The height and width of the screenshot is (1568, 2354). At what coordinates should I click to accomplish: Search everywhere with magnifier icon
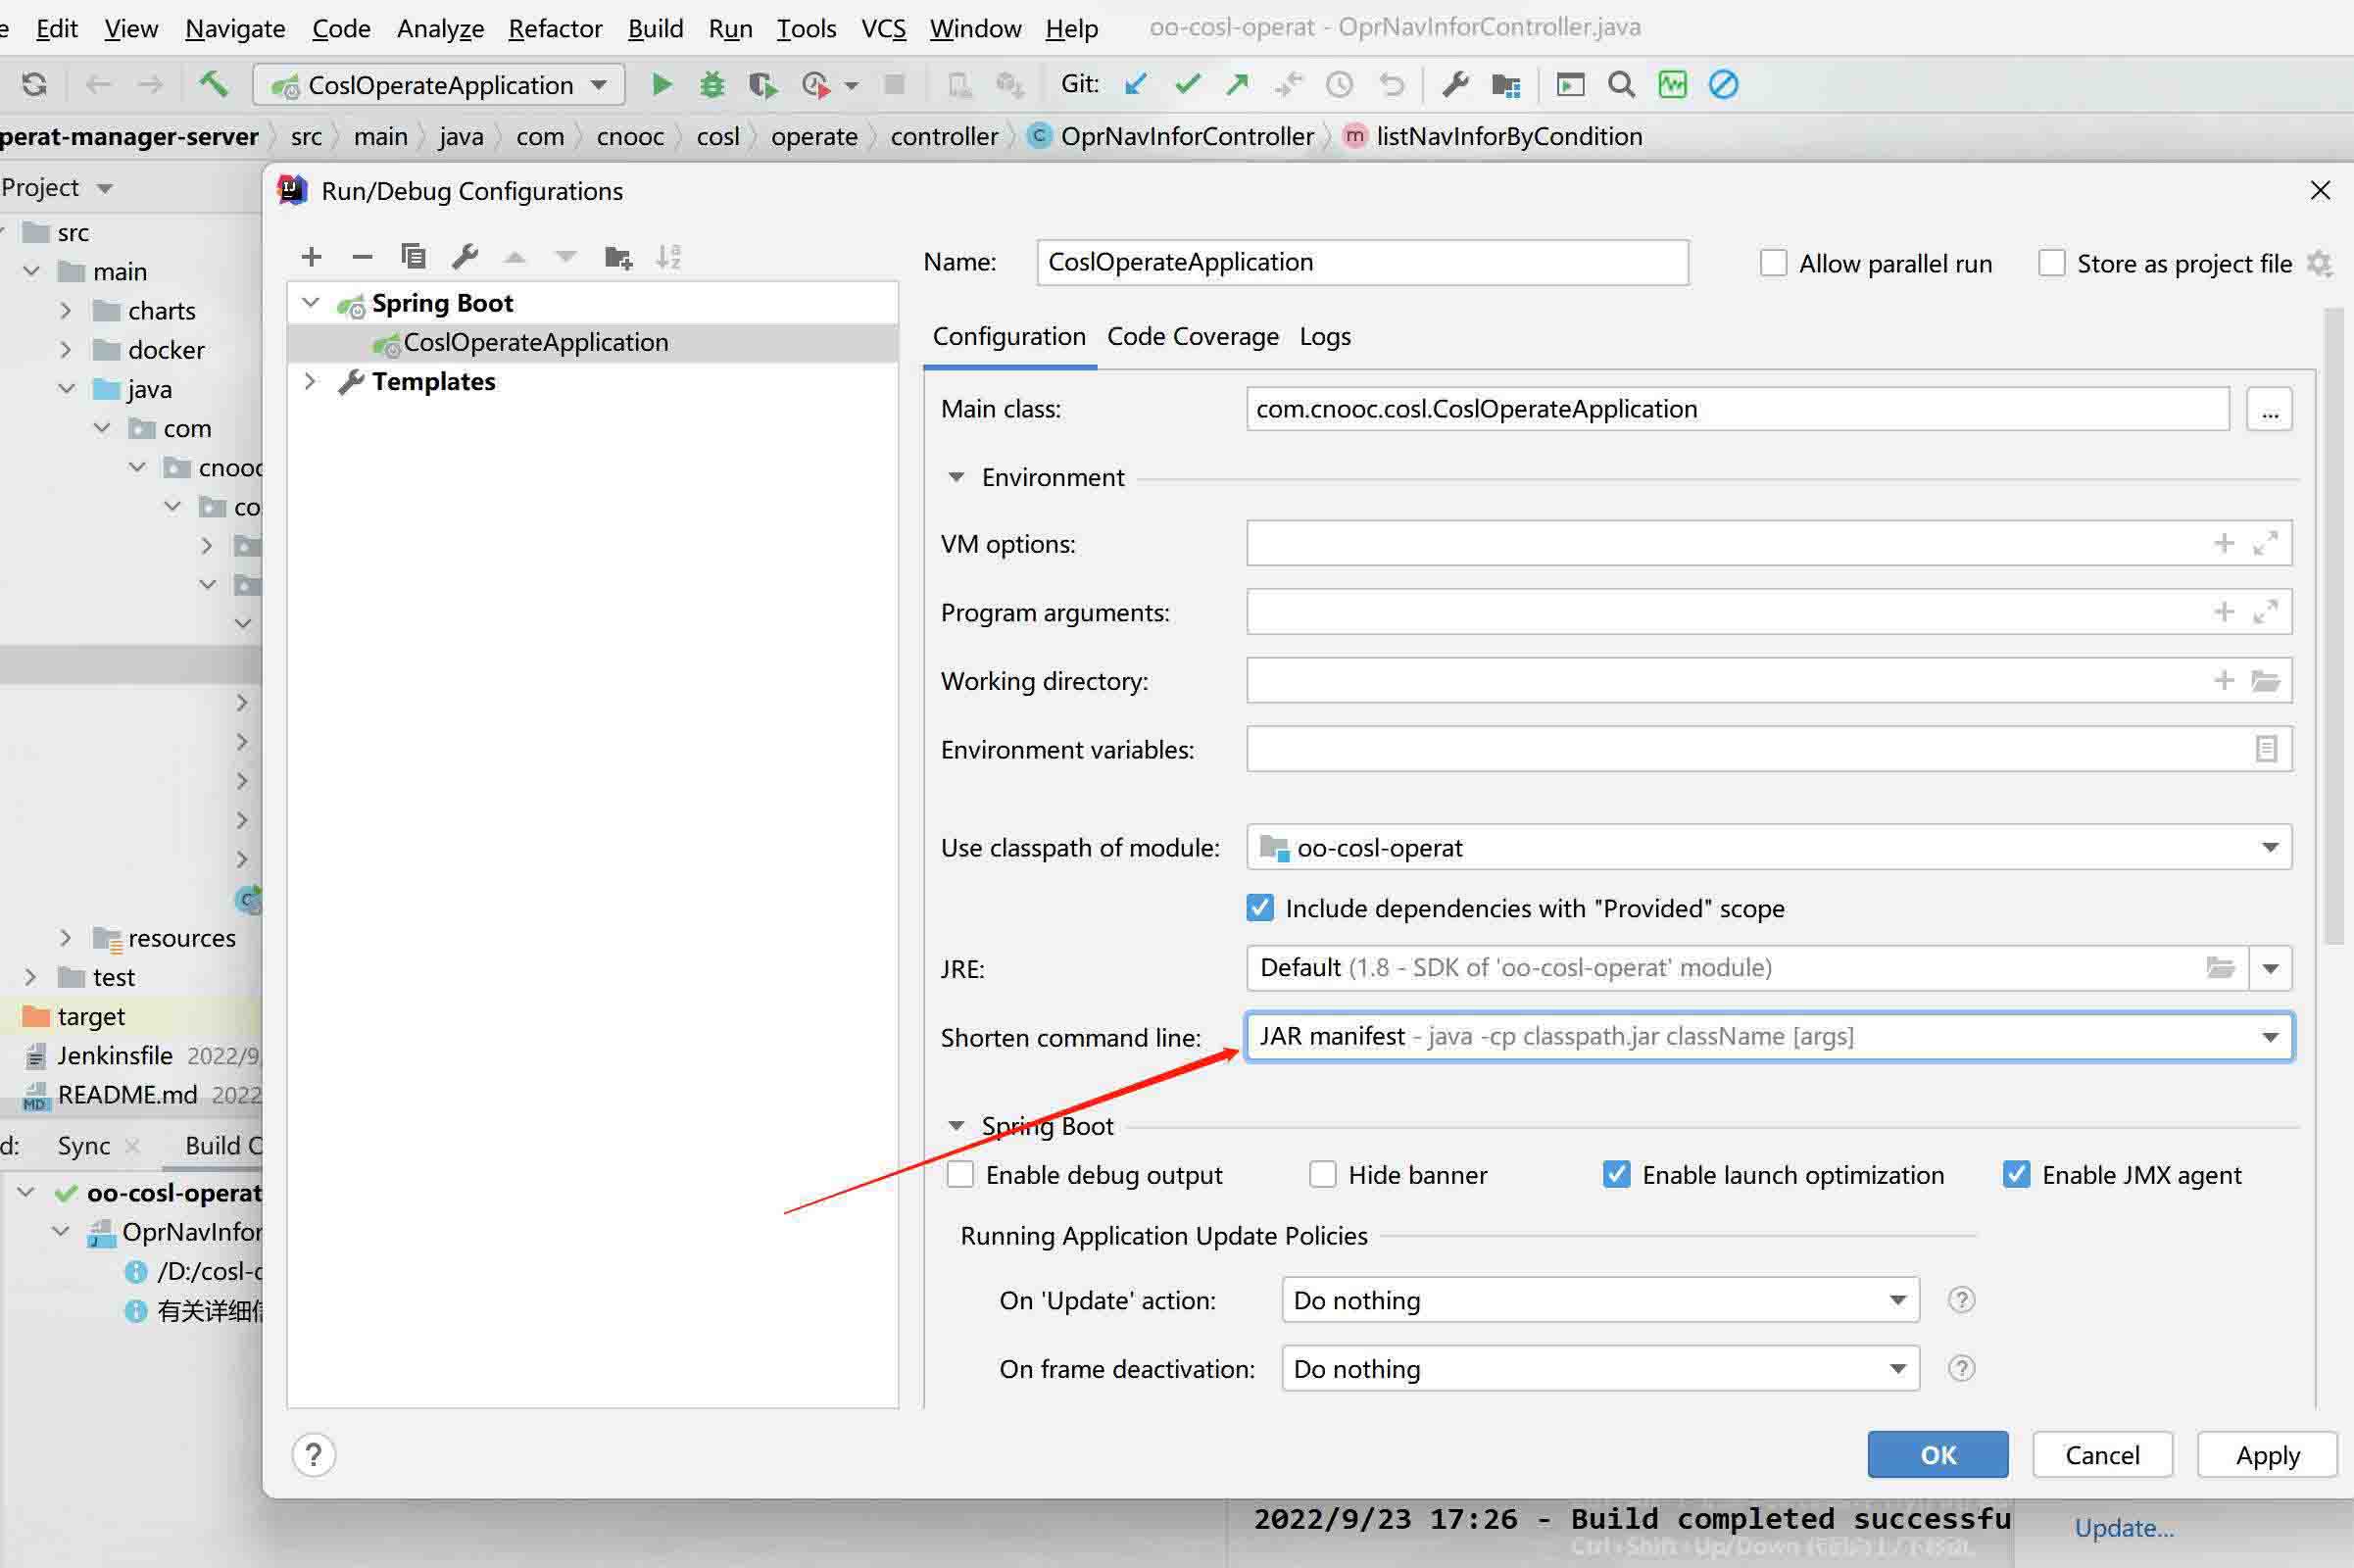pos(1621,85)
